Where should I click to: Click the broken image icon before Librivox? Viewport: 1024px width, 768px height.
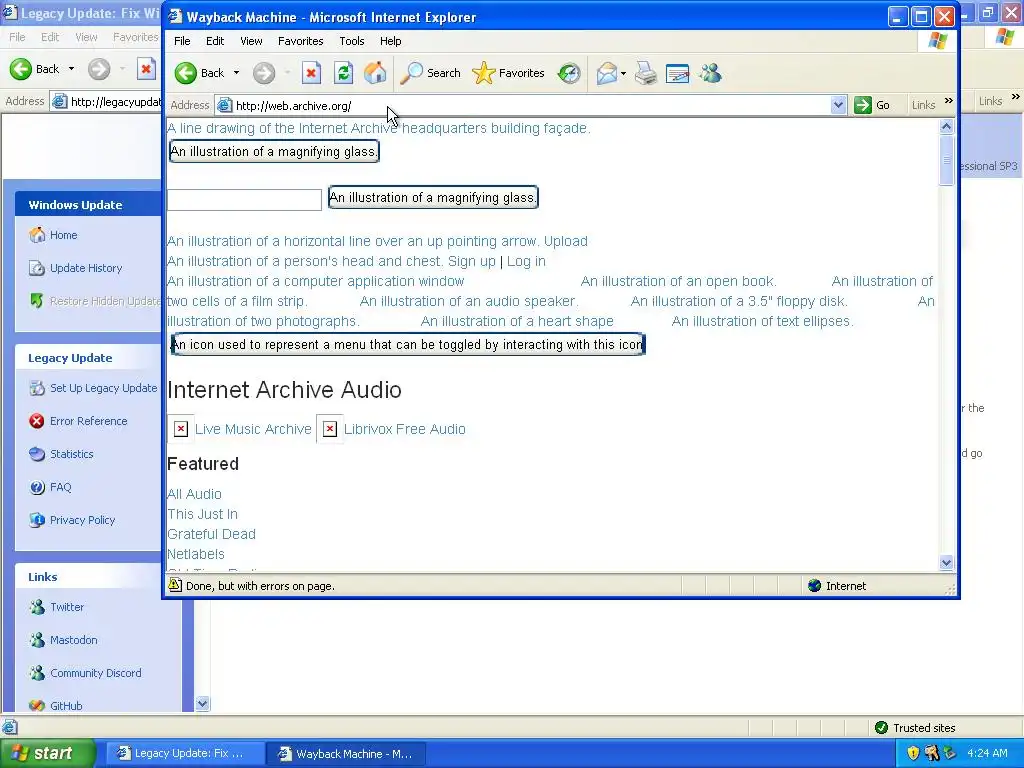coord(330,429)
